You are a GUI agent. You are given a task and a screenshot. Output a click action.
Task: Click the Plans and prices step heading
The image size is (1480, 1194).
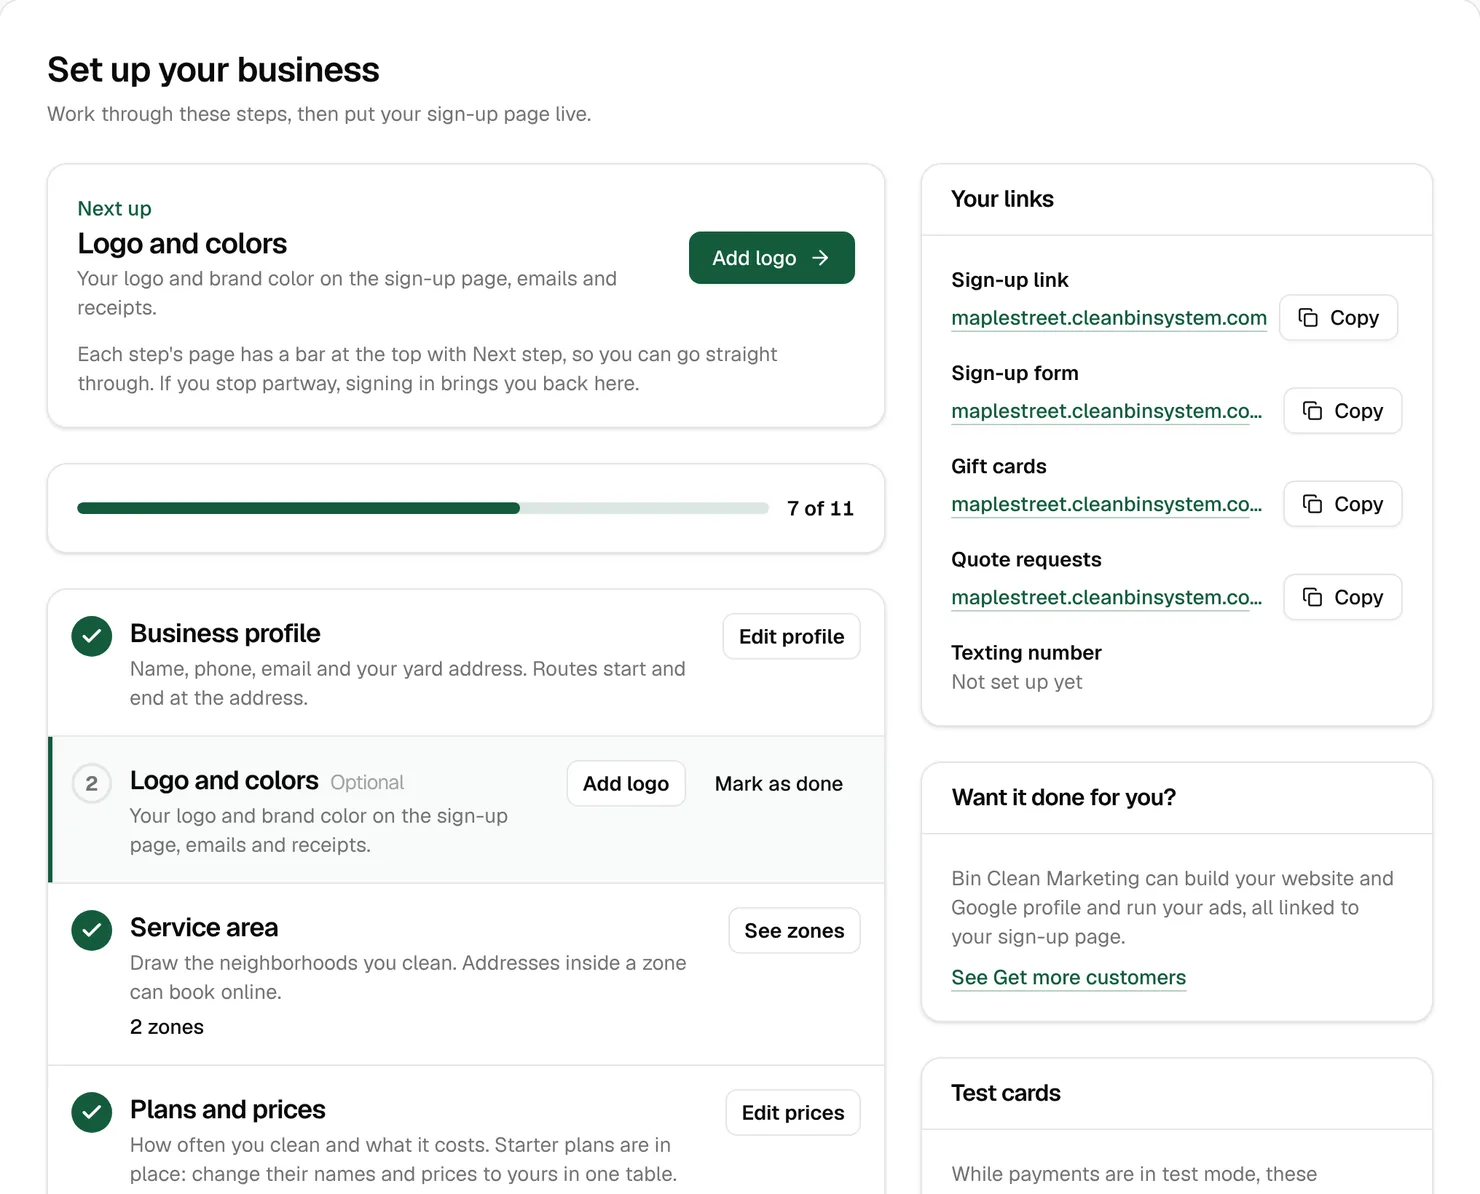228,1110
